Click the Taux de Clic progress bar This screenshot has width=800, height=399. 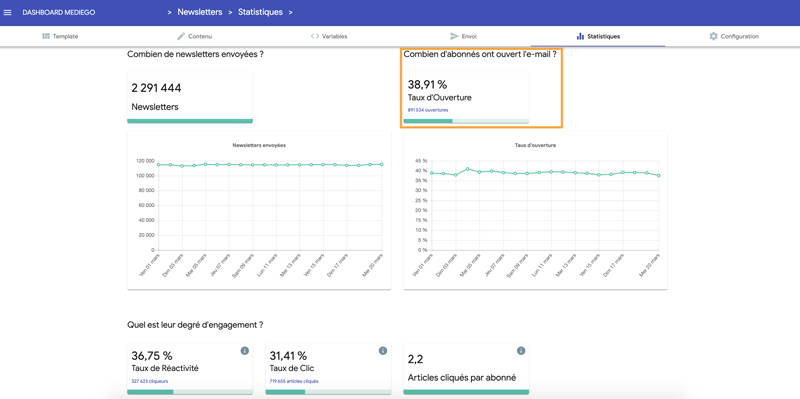coord(329,392)
